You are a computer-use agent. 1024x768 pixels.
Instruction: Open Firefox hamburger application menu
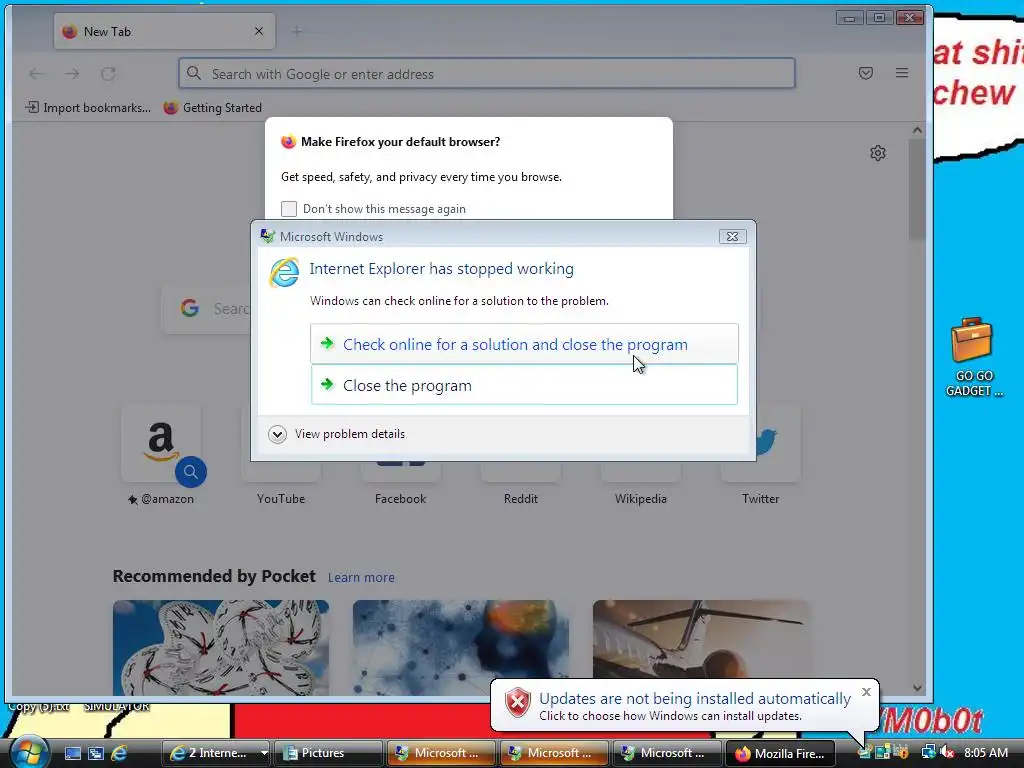point(902,73)
